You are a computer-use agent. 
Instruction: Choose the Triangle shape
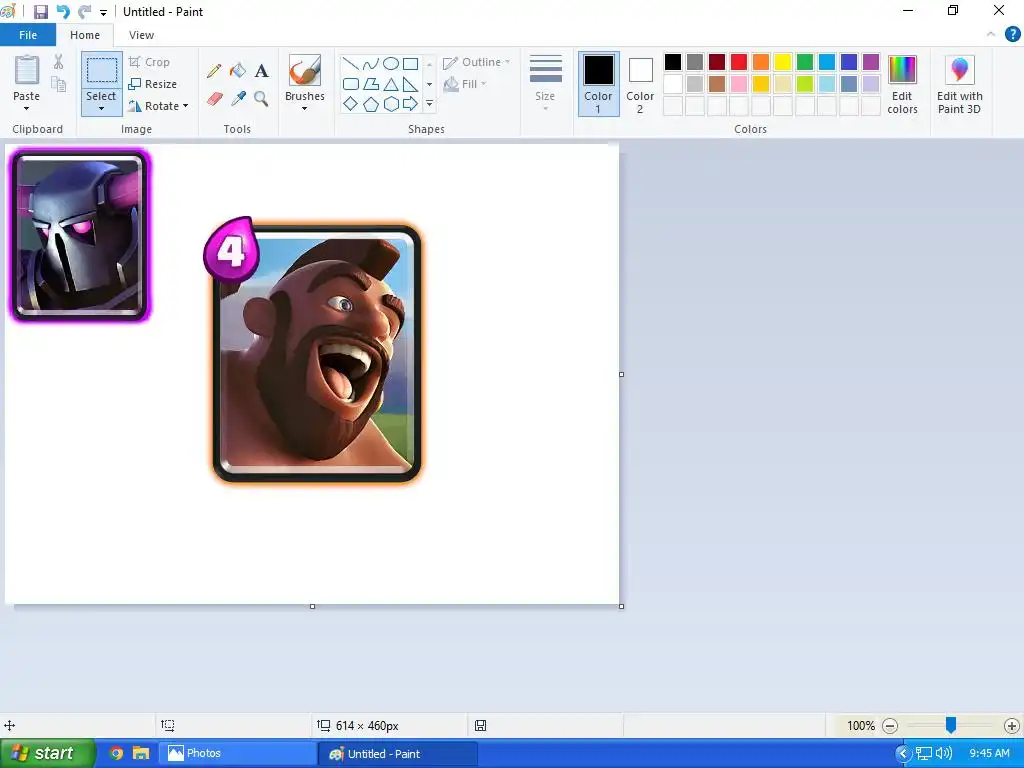pos(391,84)
